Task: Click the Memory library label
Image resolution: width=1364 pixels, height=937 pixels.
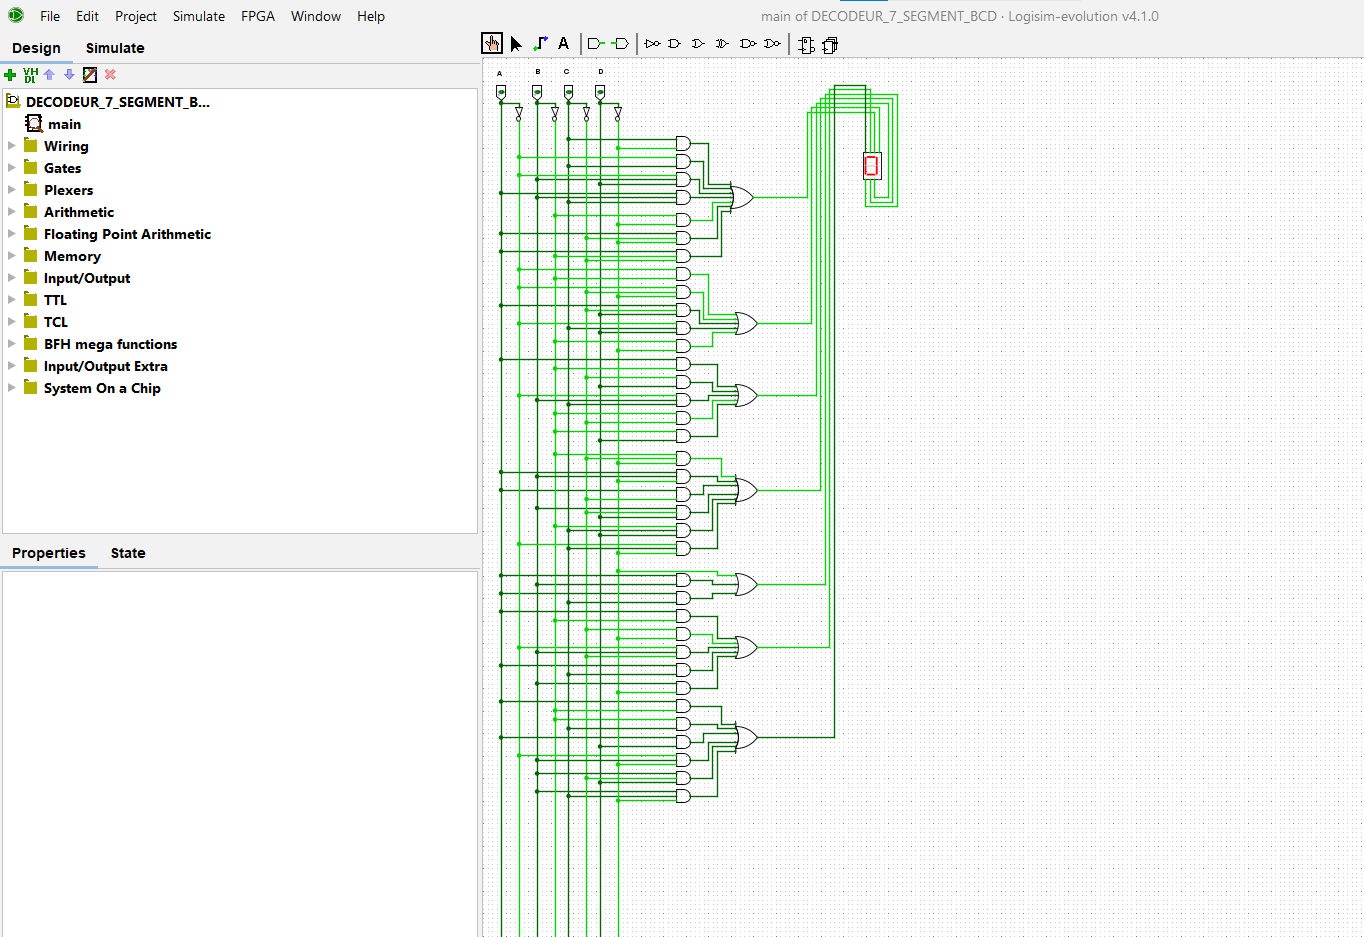Action: pyautogui.click(x=72, y=256)
